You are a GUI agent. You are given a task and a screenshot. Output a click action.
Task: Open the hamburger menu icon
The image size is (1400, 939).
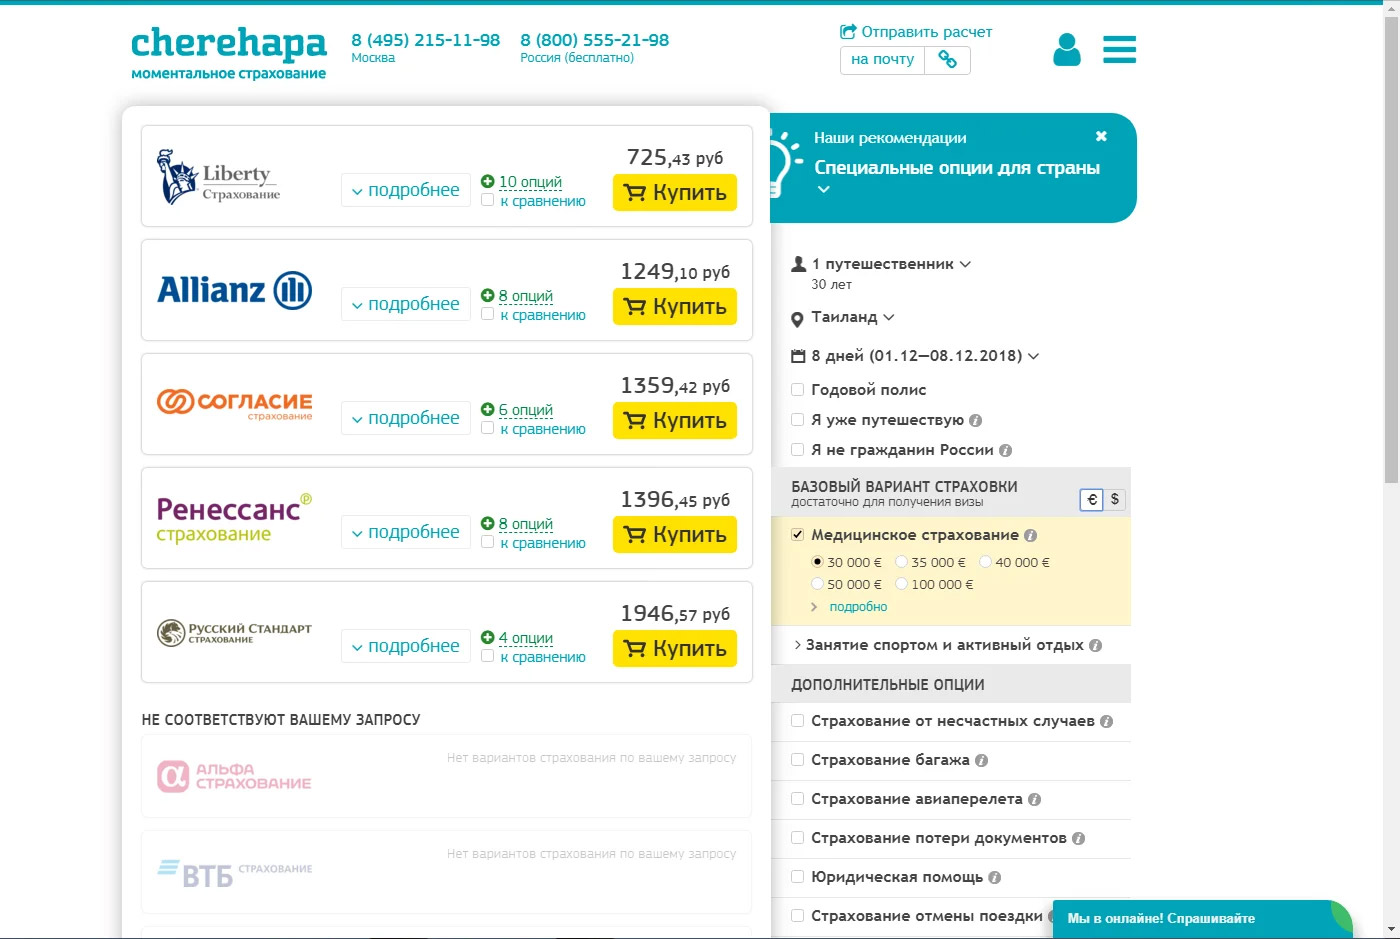click(1119, 49)
